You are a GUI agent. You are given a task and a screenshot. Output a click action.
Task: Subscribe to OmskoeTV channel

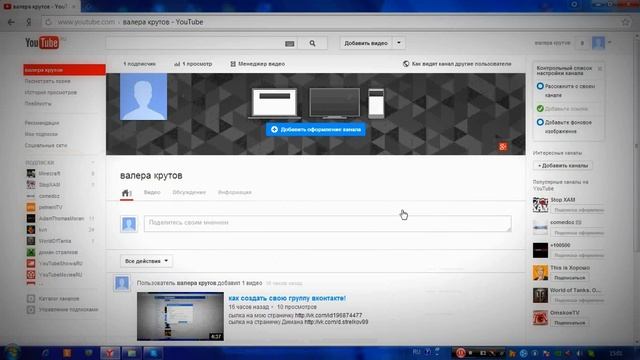pos(570,322)
